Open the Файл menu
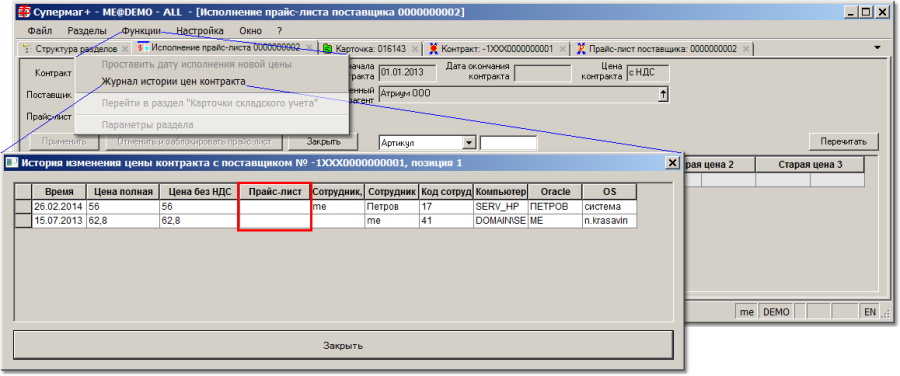Viewport: 900px width, 376px height. [x=40, y=31]
